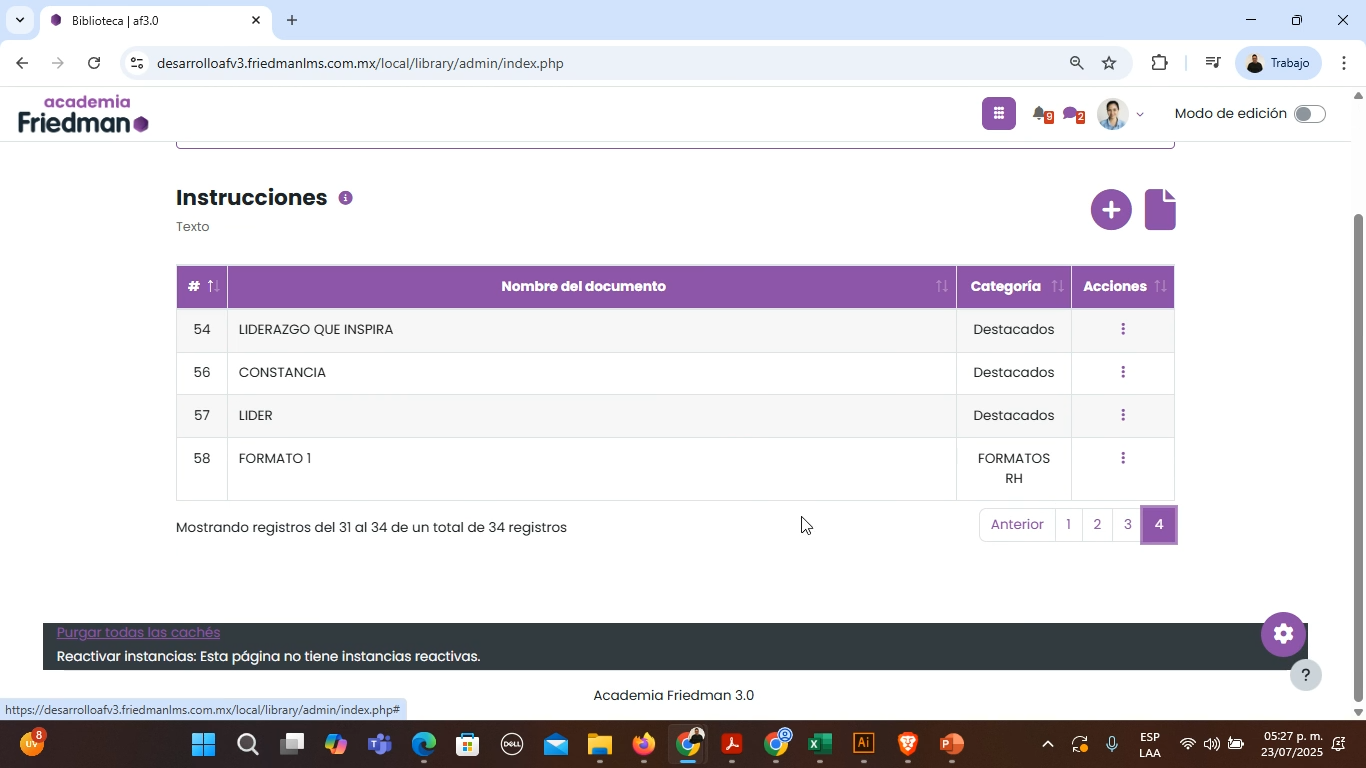
Task: Sort by Acciones column
Action: [1123, 287]
